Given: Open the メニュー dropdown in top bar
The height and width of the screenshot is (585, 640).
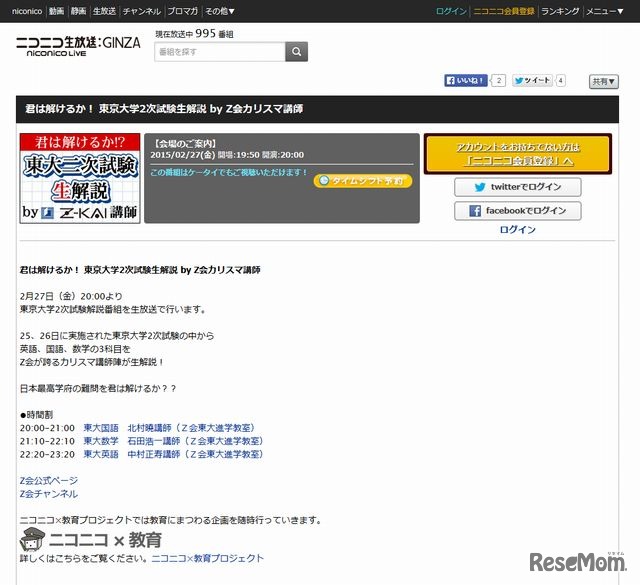Looking at the screenshot, I should point(605,11).
